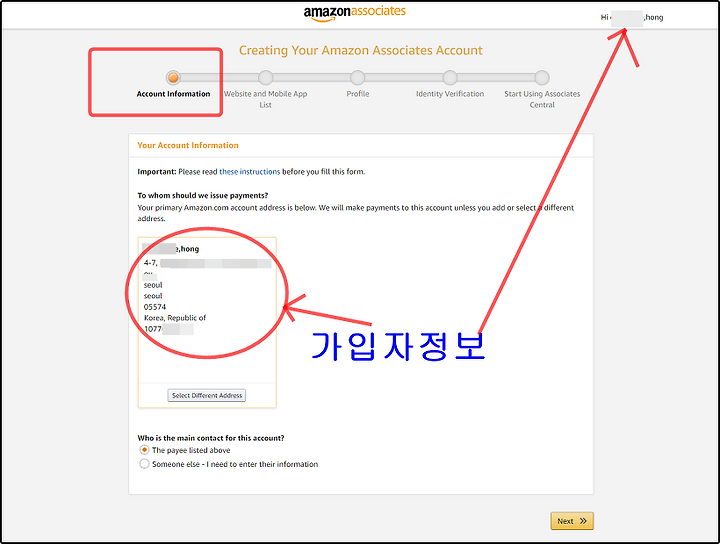
Task: Click the Start Using Associates Central step circle
Action: tap(542, 78)
